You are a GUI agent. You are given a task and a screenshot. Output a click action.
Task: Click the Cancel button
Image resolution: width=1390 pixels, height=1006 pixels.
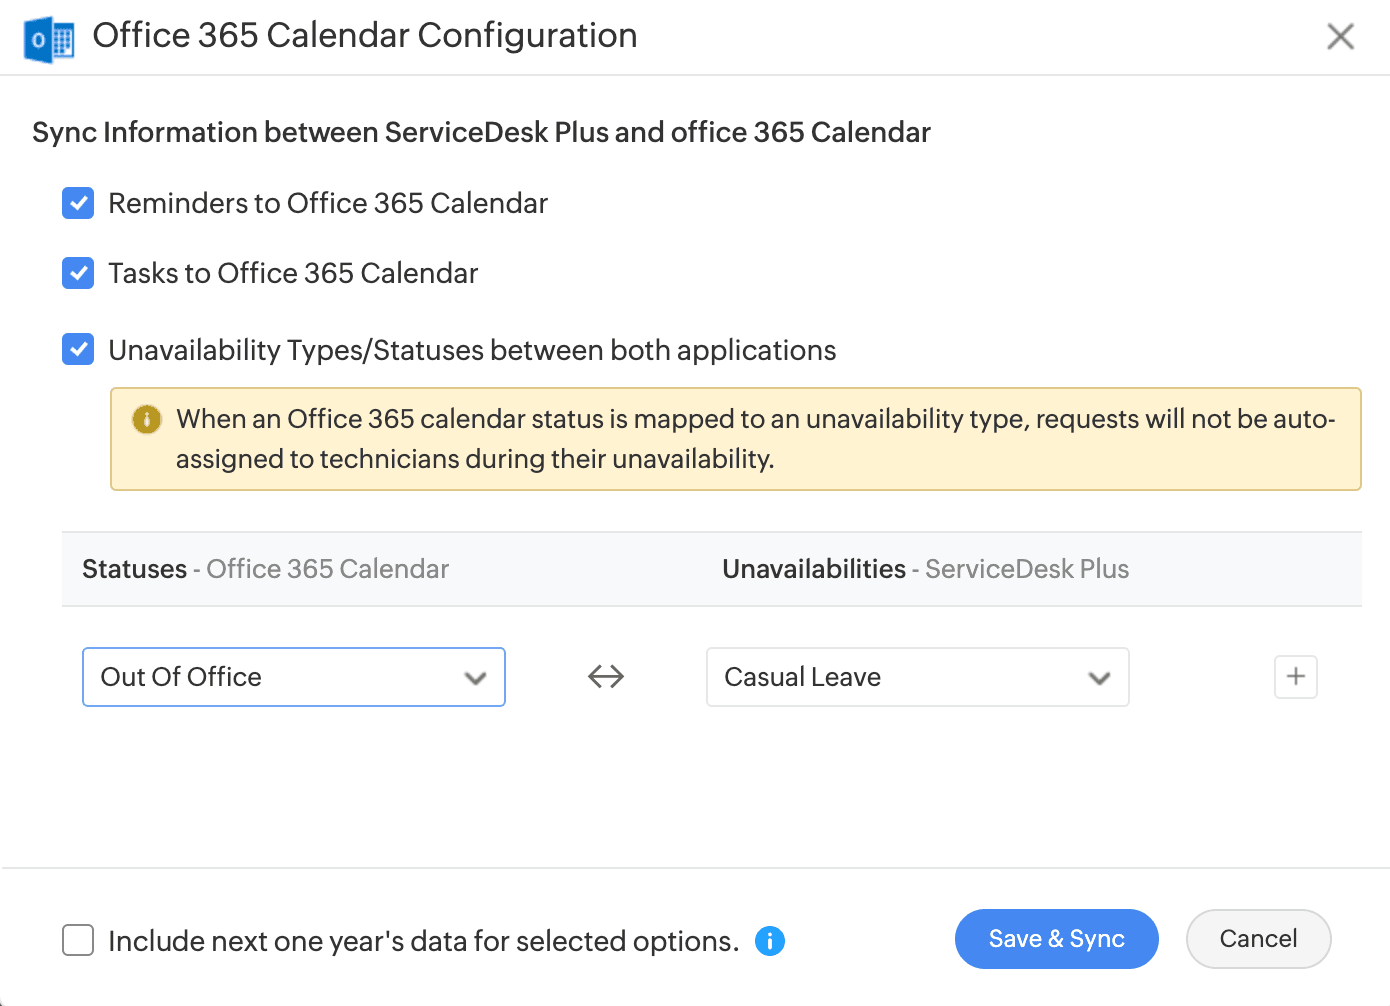(x=1258, y=939)
